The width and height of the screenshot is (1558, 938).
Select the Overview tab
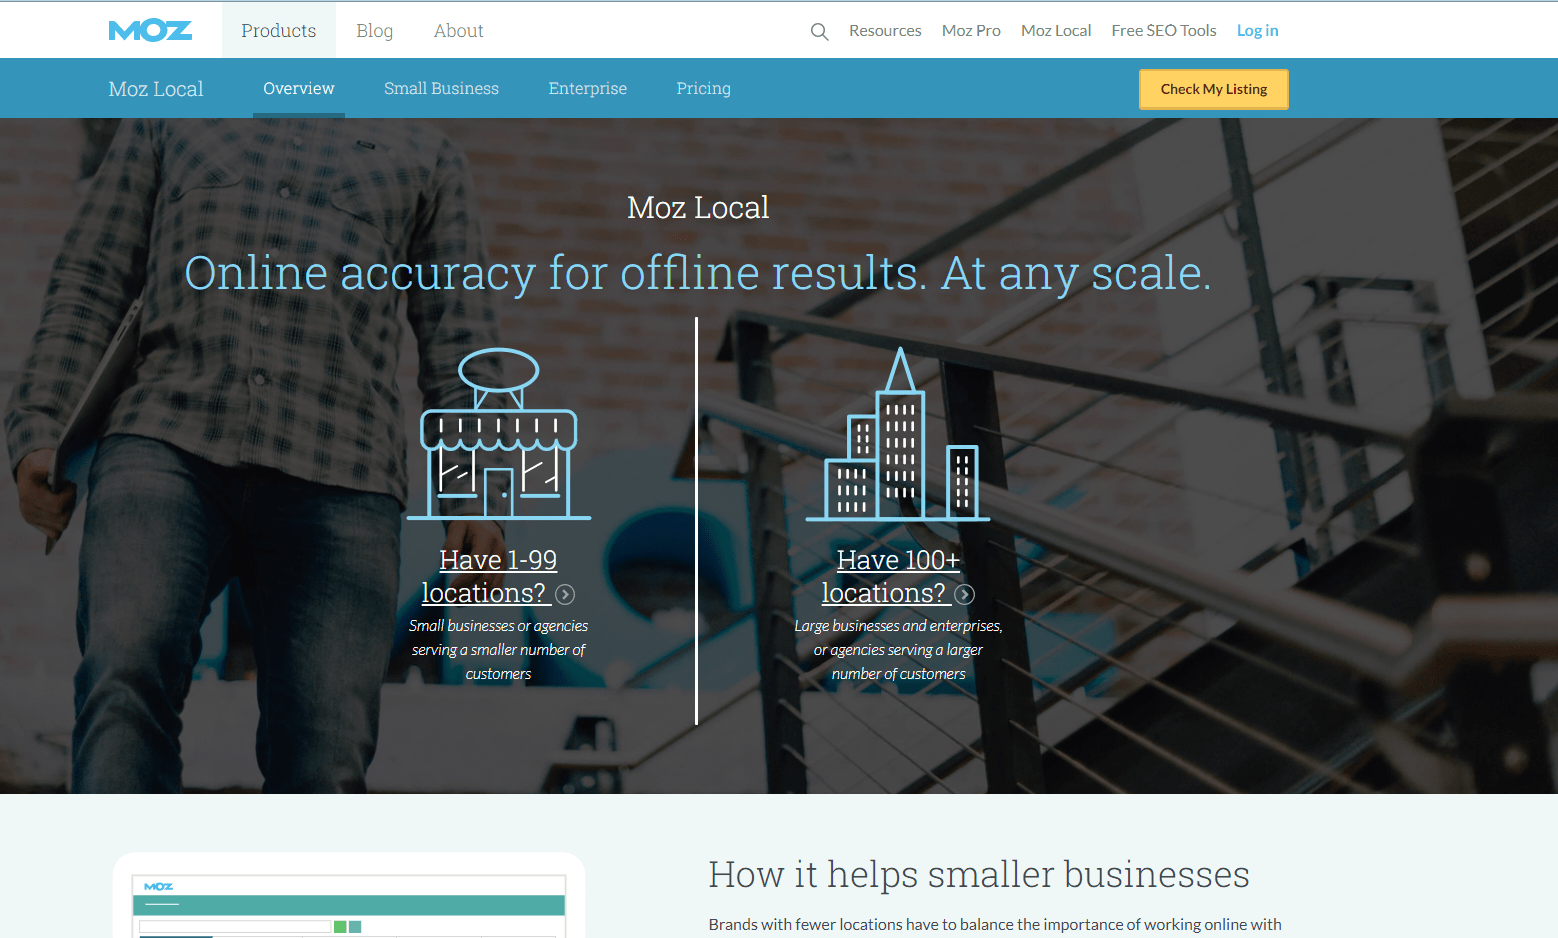coord(299,88)
